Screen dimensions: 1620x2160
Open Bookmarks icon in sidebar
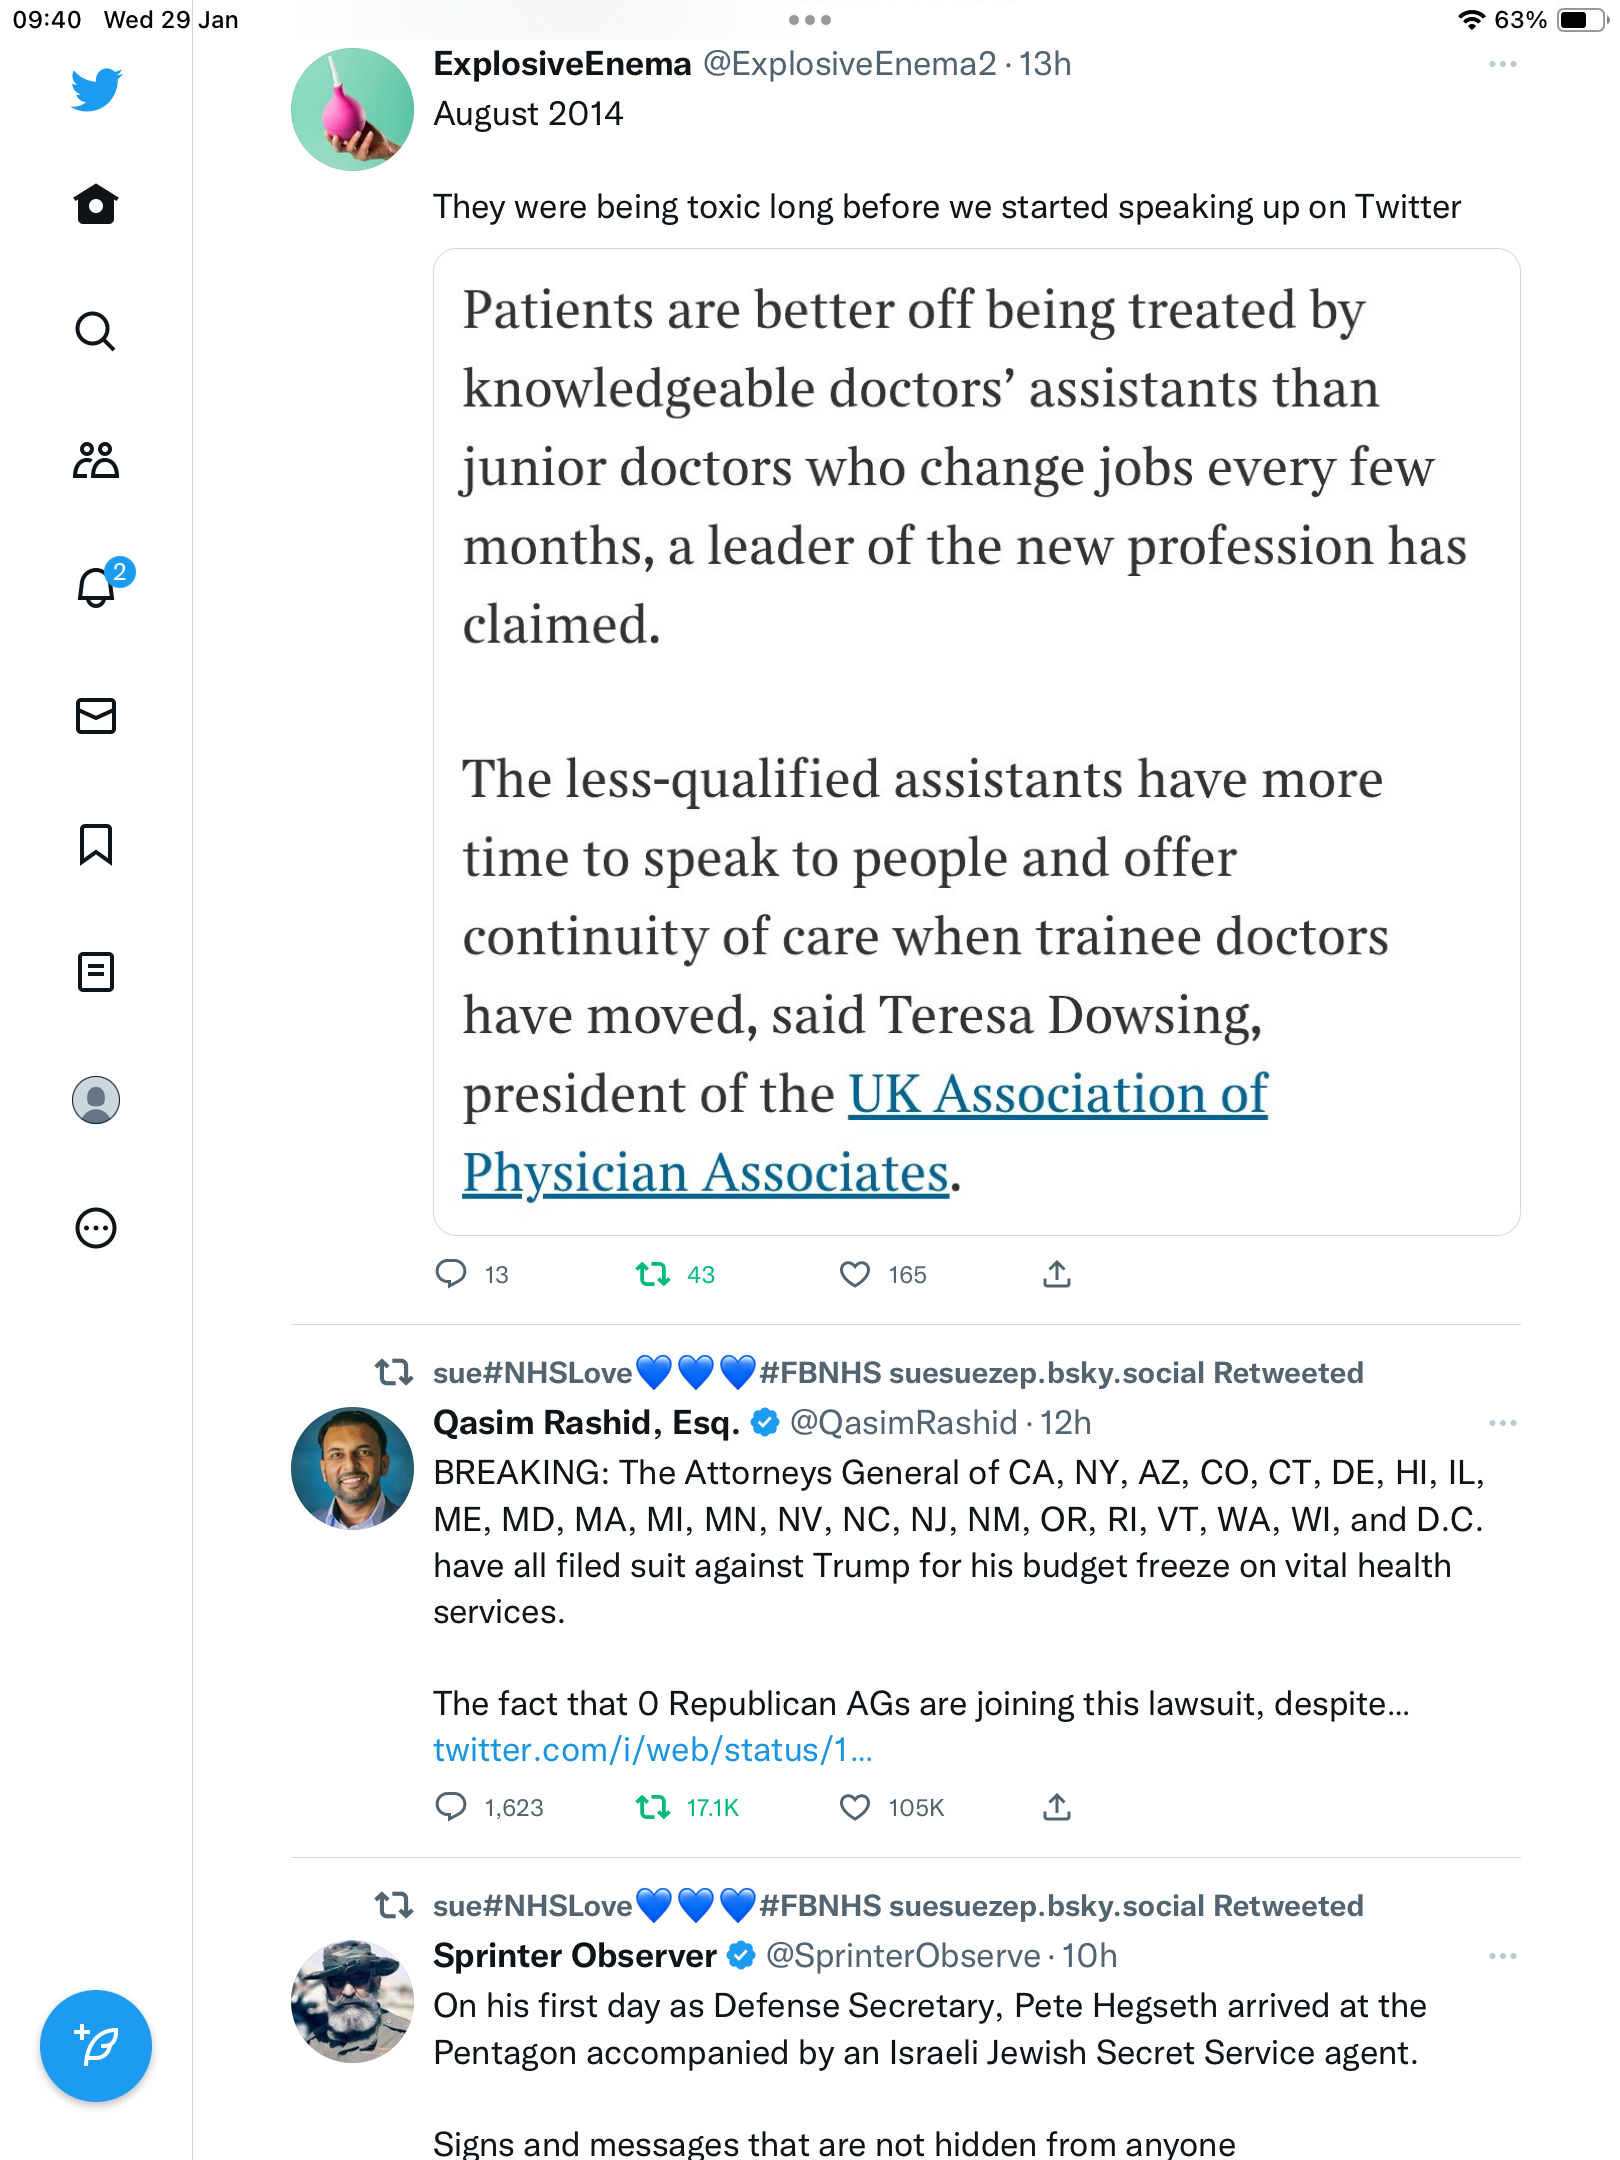[x=96, y=844]
